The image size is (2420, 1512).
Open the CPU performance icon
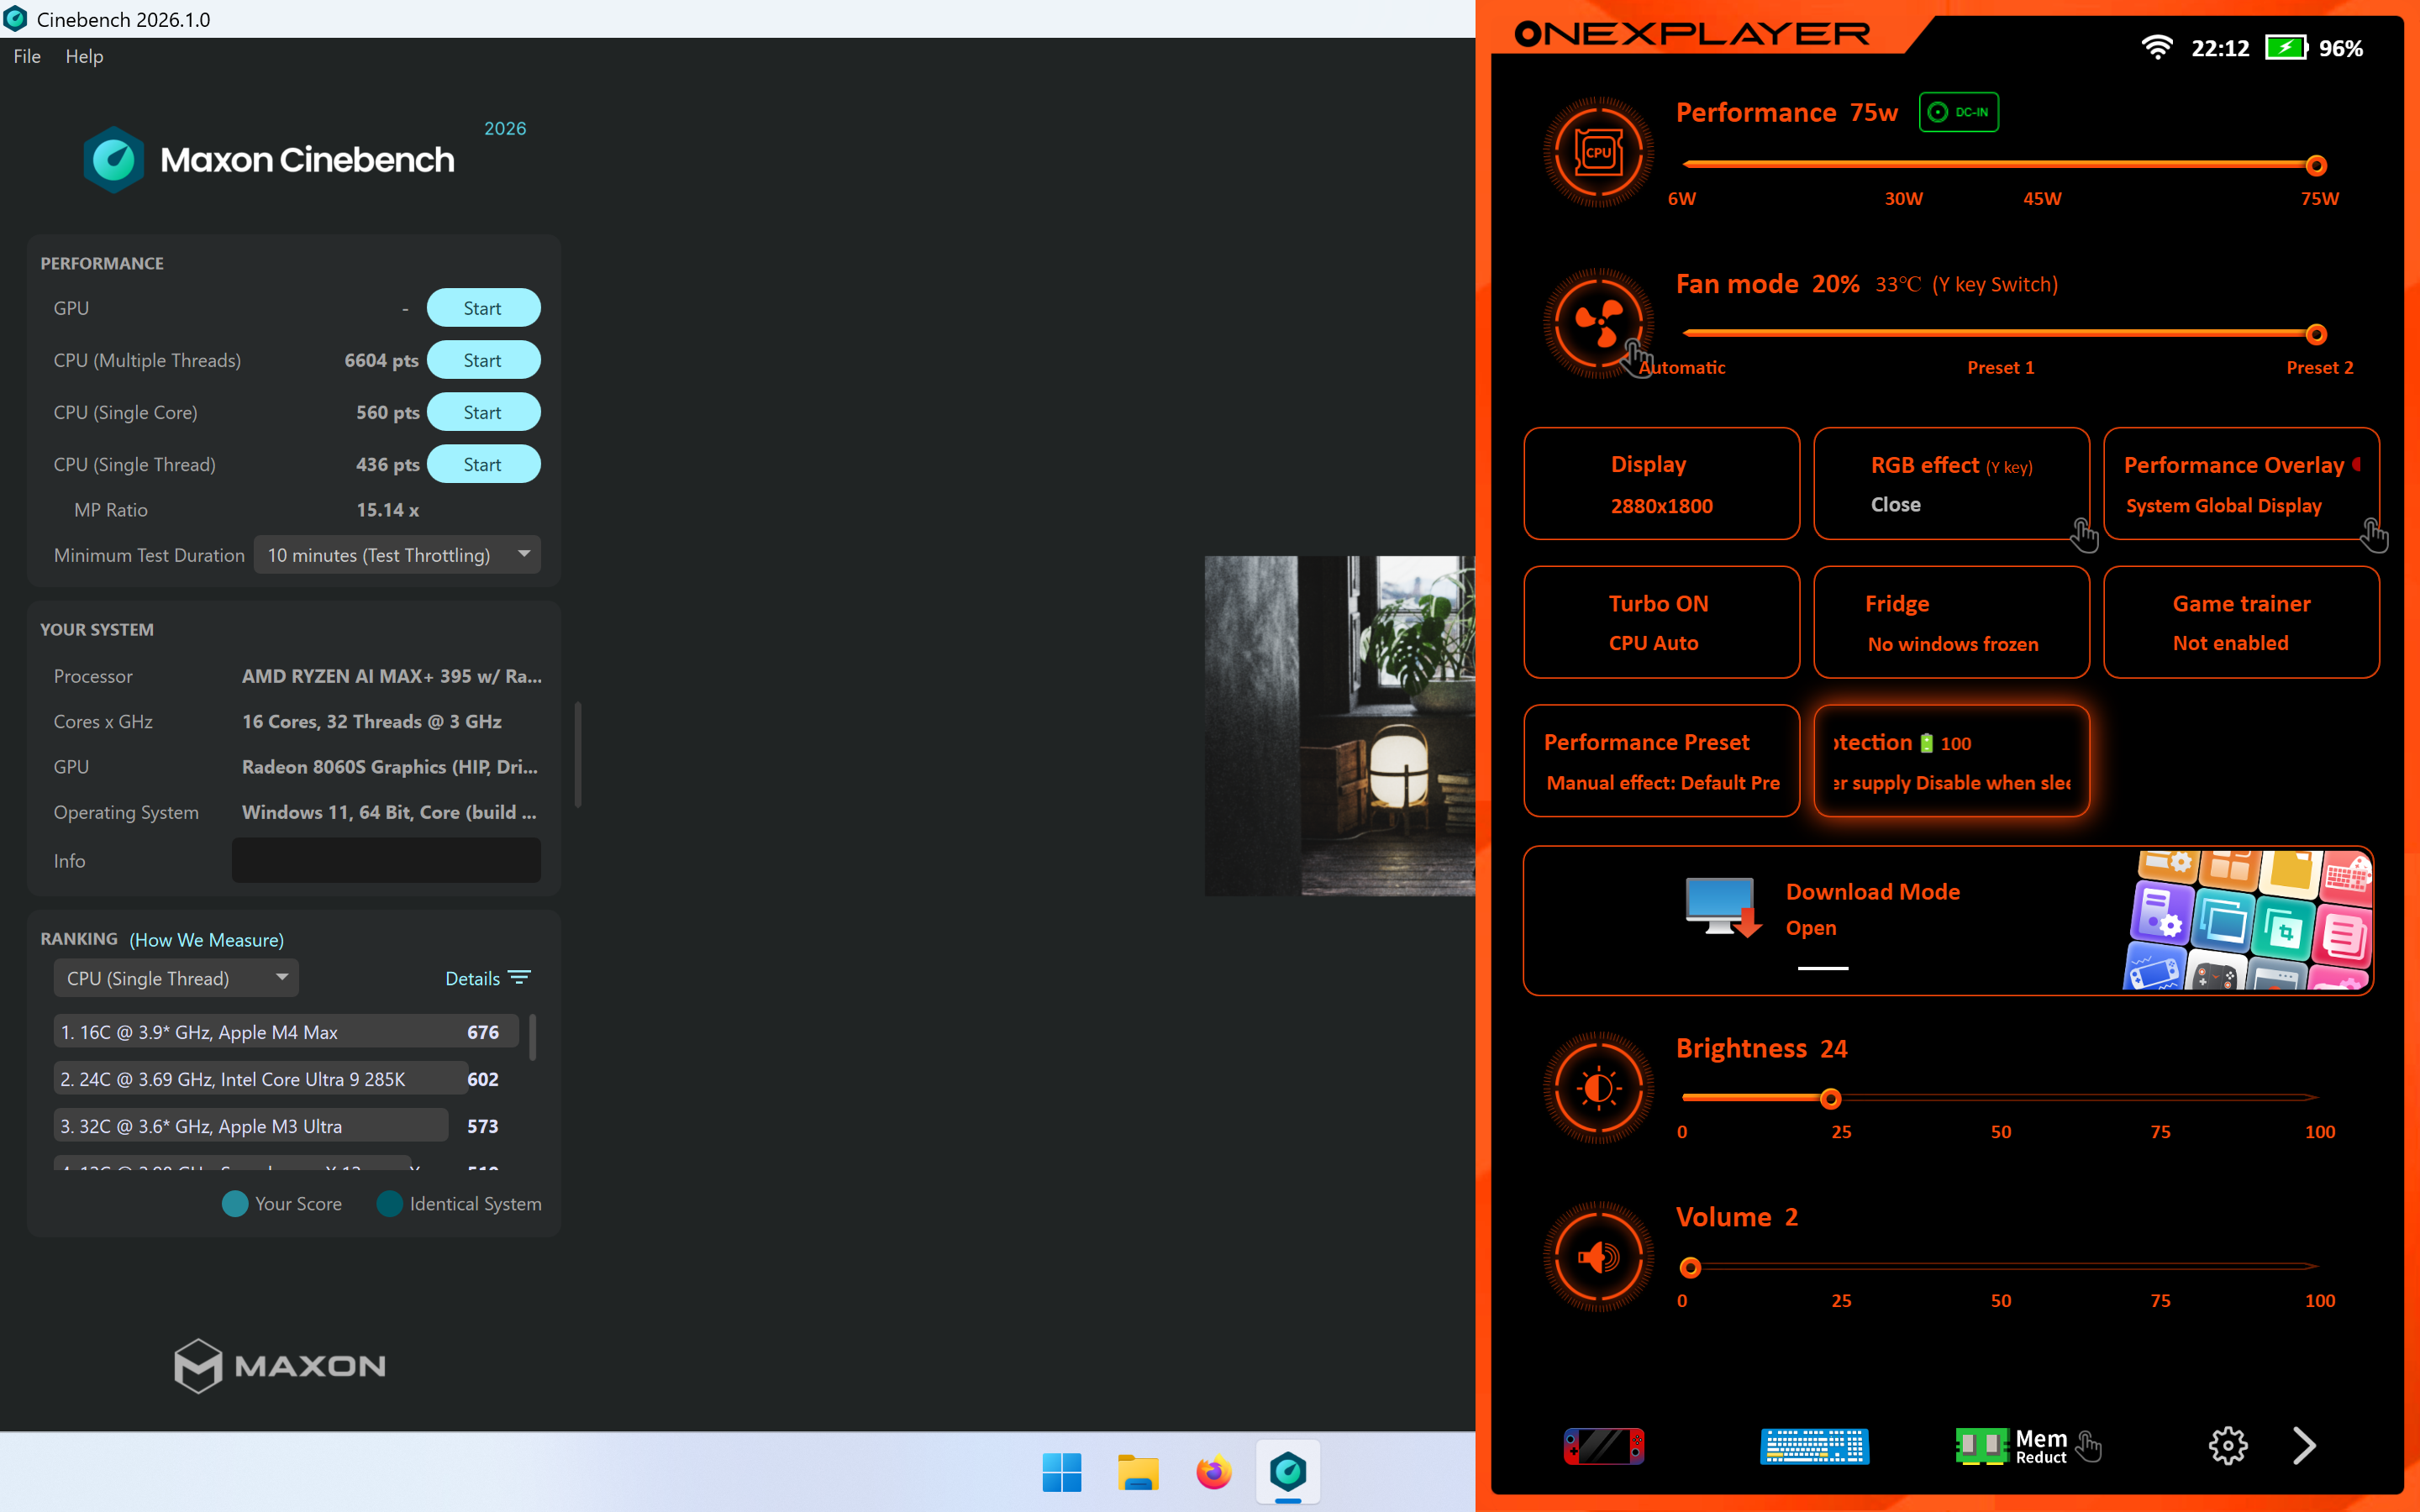(x=1597, y=152)
